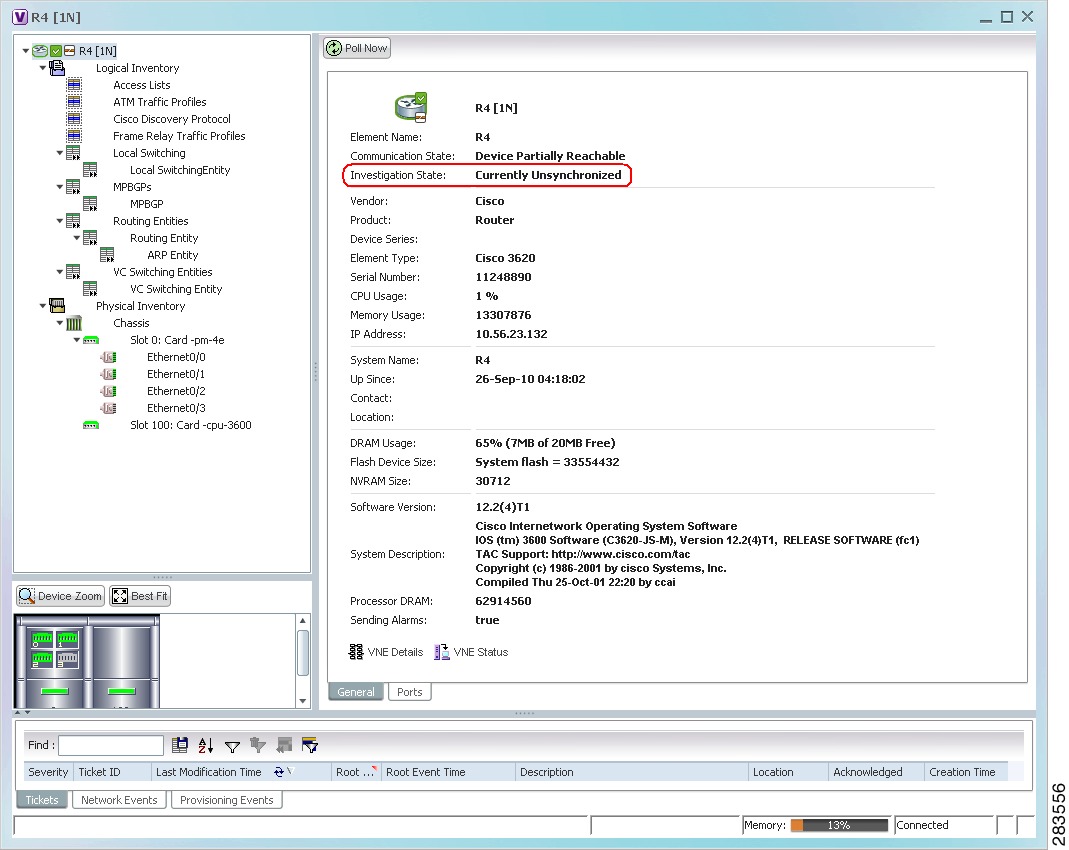Image resolution: width=1069 pixels, height=850 pixels.
Task: Click the Root Event Time column header
Action: (x=448, y=772)
